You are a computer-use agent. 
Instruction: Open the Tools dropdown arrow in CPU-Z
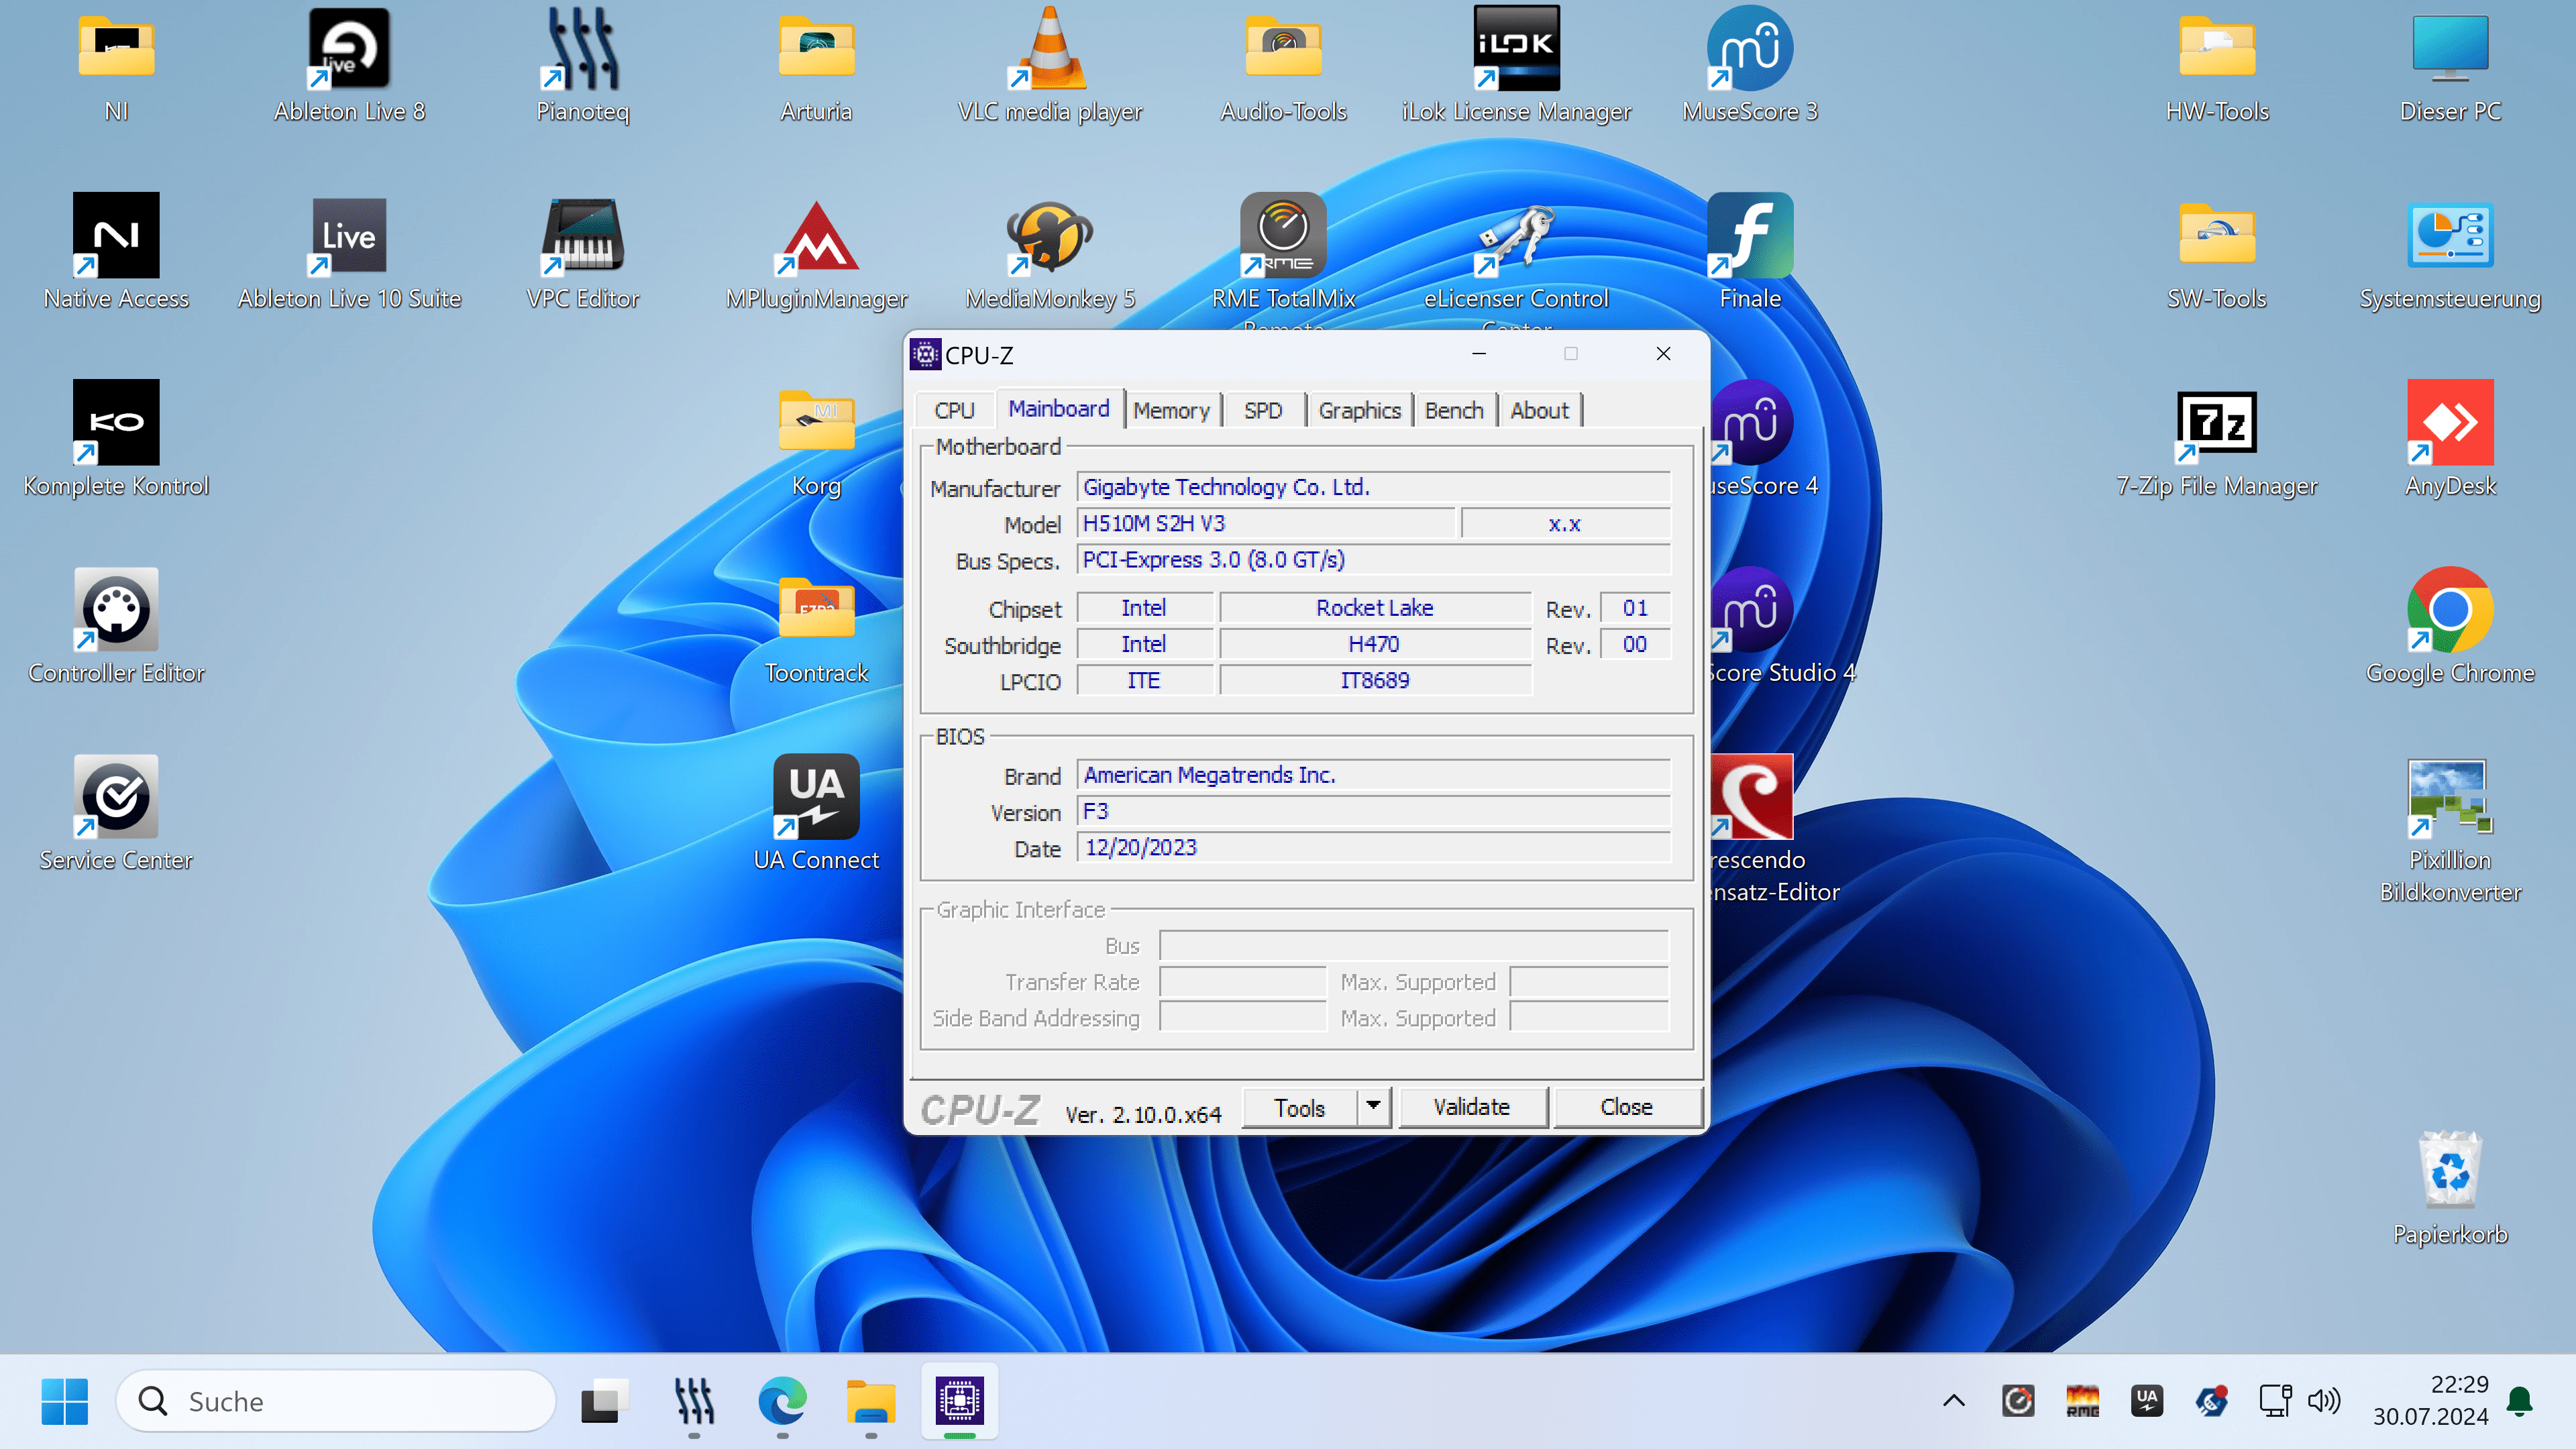tap(1374, 1106)
